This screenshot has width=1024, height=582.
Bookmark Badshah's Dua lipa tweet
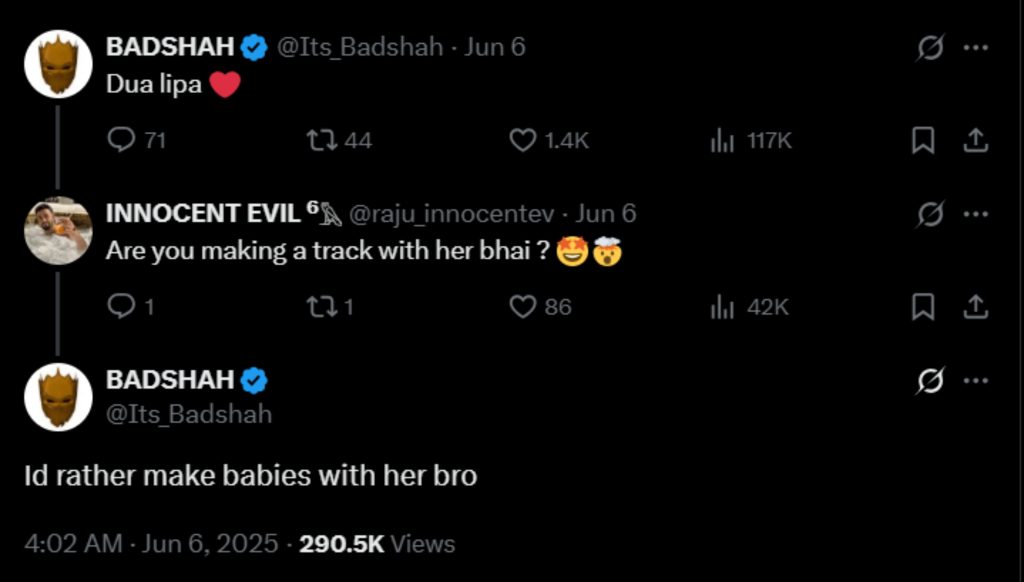click(x=923, y=141)
